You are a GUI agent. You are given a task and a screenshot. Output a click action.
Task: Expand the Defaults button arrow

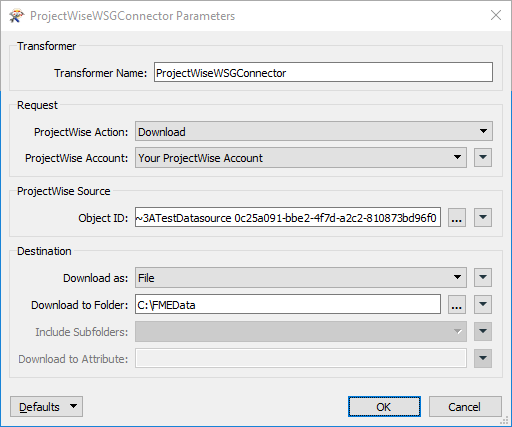(x=74, y=406)
